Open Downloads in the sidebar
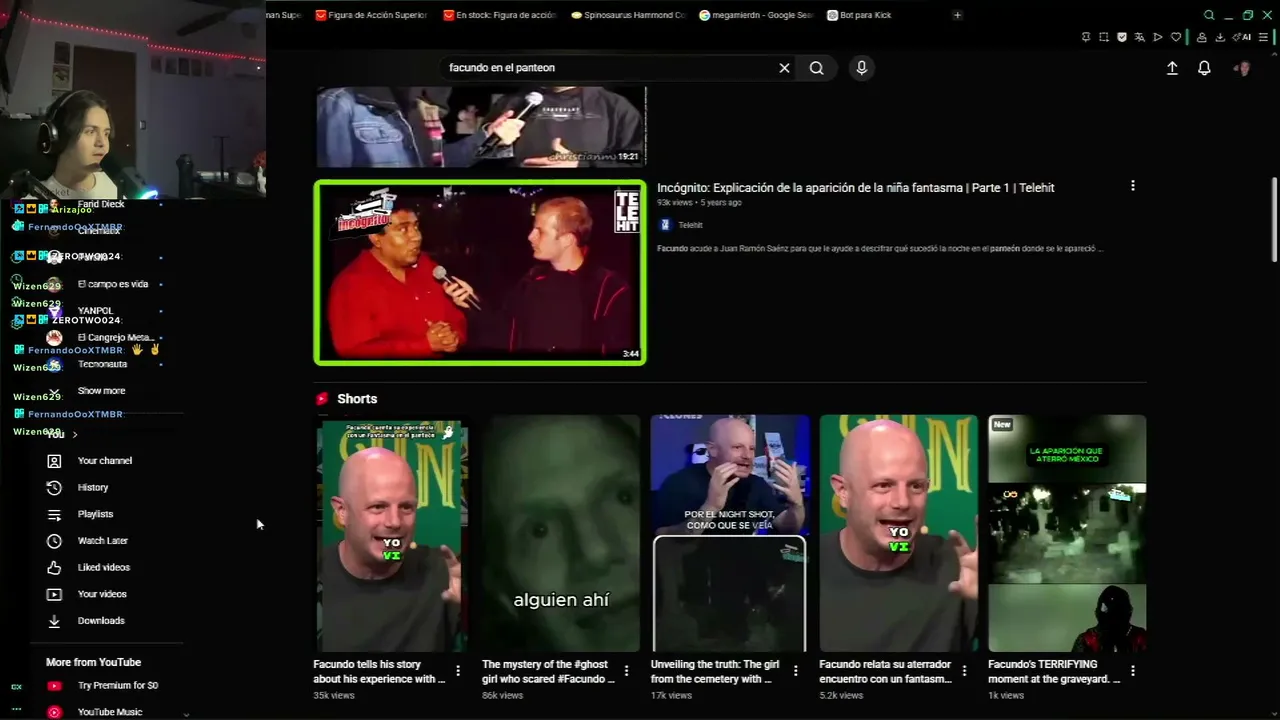 point(101,621)
